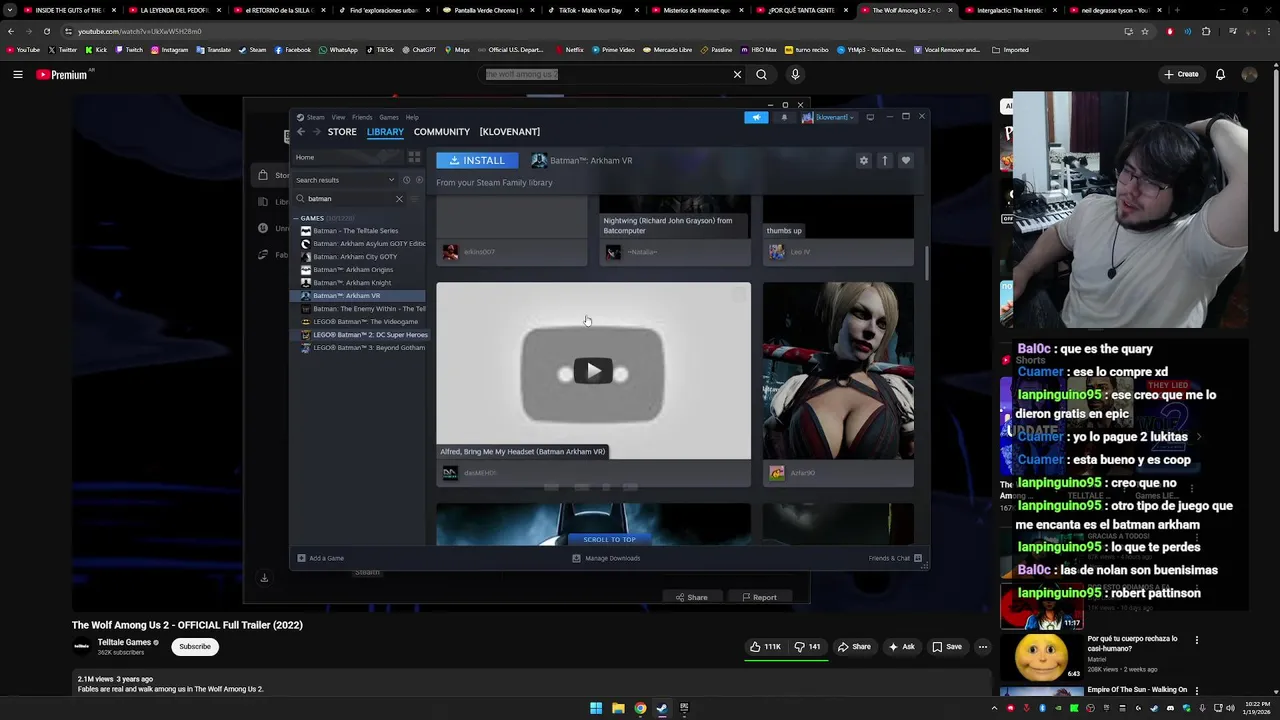This screenshot has height=720, width=1280.
Task: Switch to Steam STORE tab
Action: click(x=342, y=132)
